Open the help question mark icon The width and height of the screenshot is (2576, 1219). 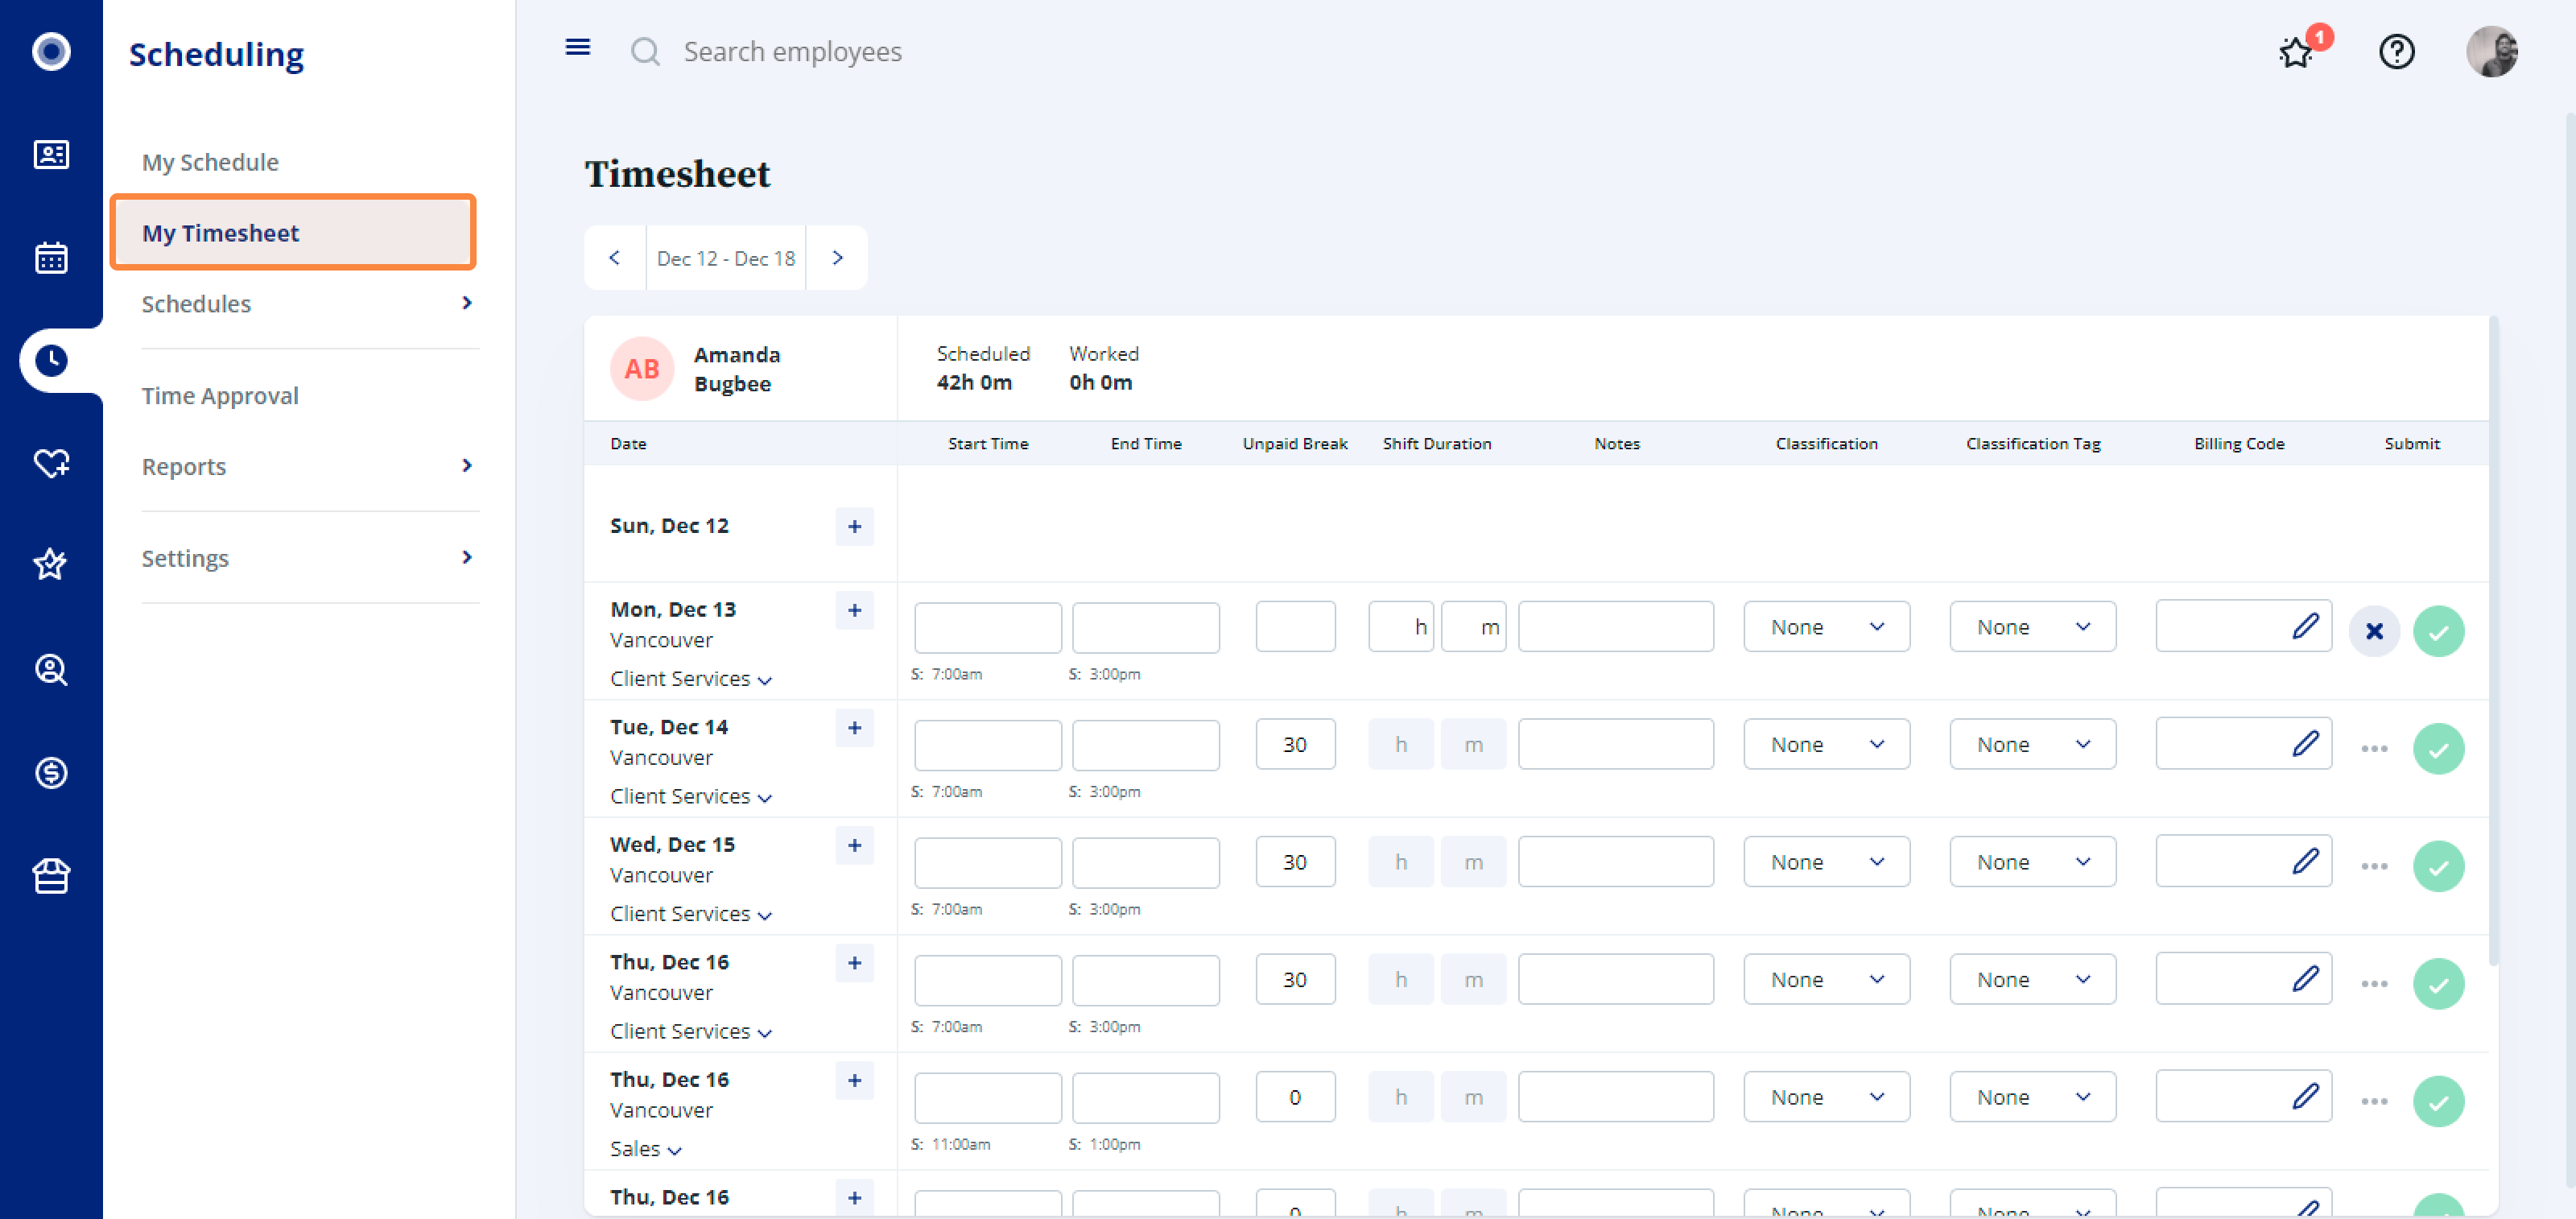[x=2396, y=51]
